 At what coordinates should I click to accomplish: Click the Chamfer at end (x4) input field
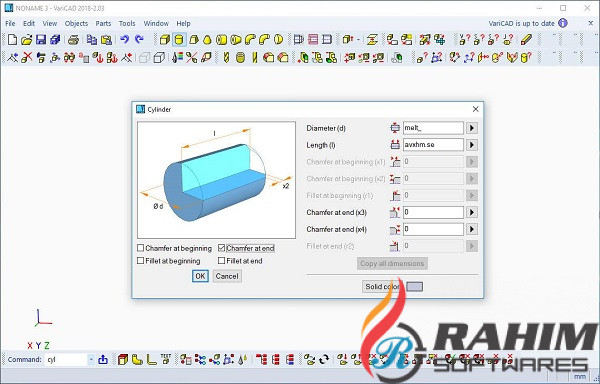pyautogui.click(x=433, y=229)
